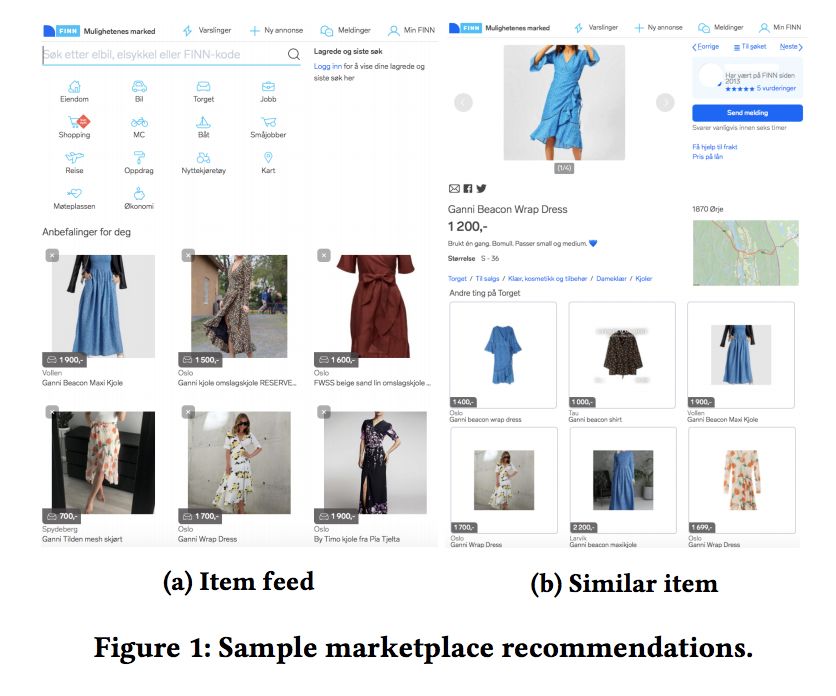Screen dimensions: 836x696
Task: Open Varslinger in similar item header
Action: point(596,27)
